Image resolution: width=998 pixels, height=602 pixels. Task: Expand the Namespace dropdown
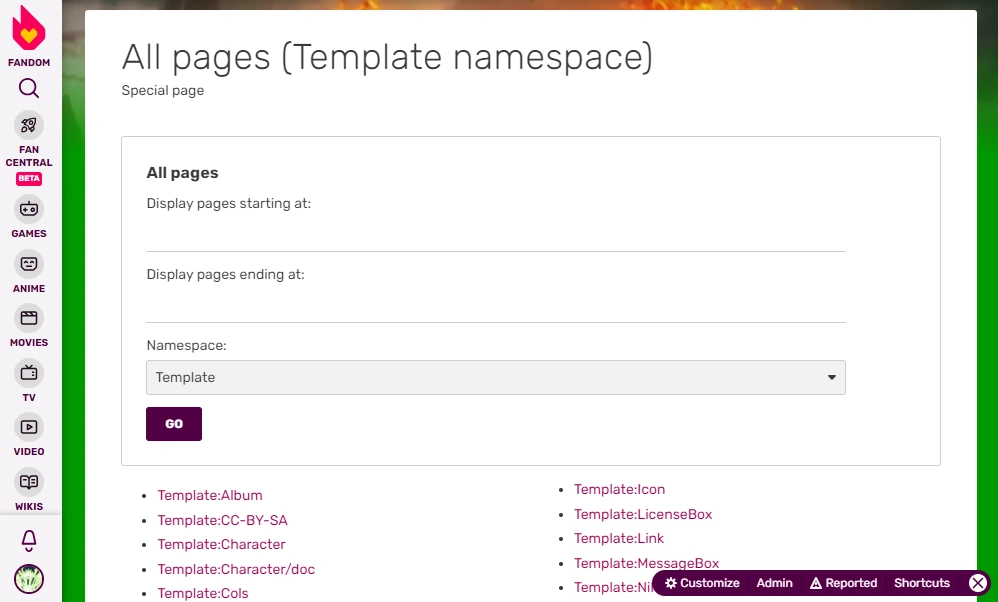[x=495, y=377]
